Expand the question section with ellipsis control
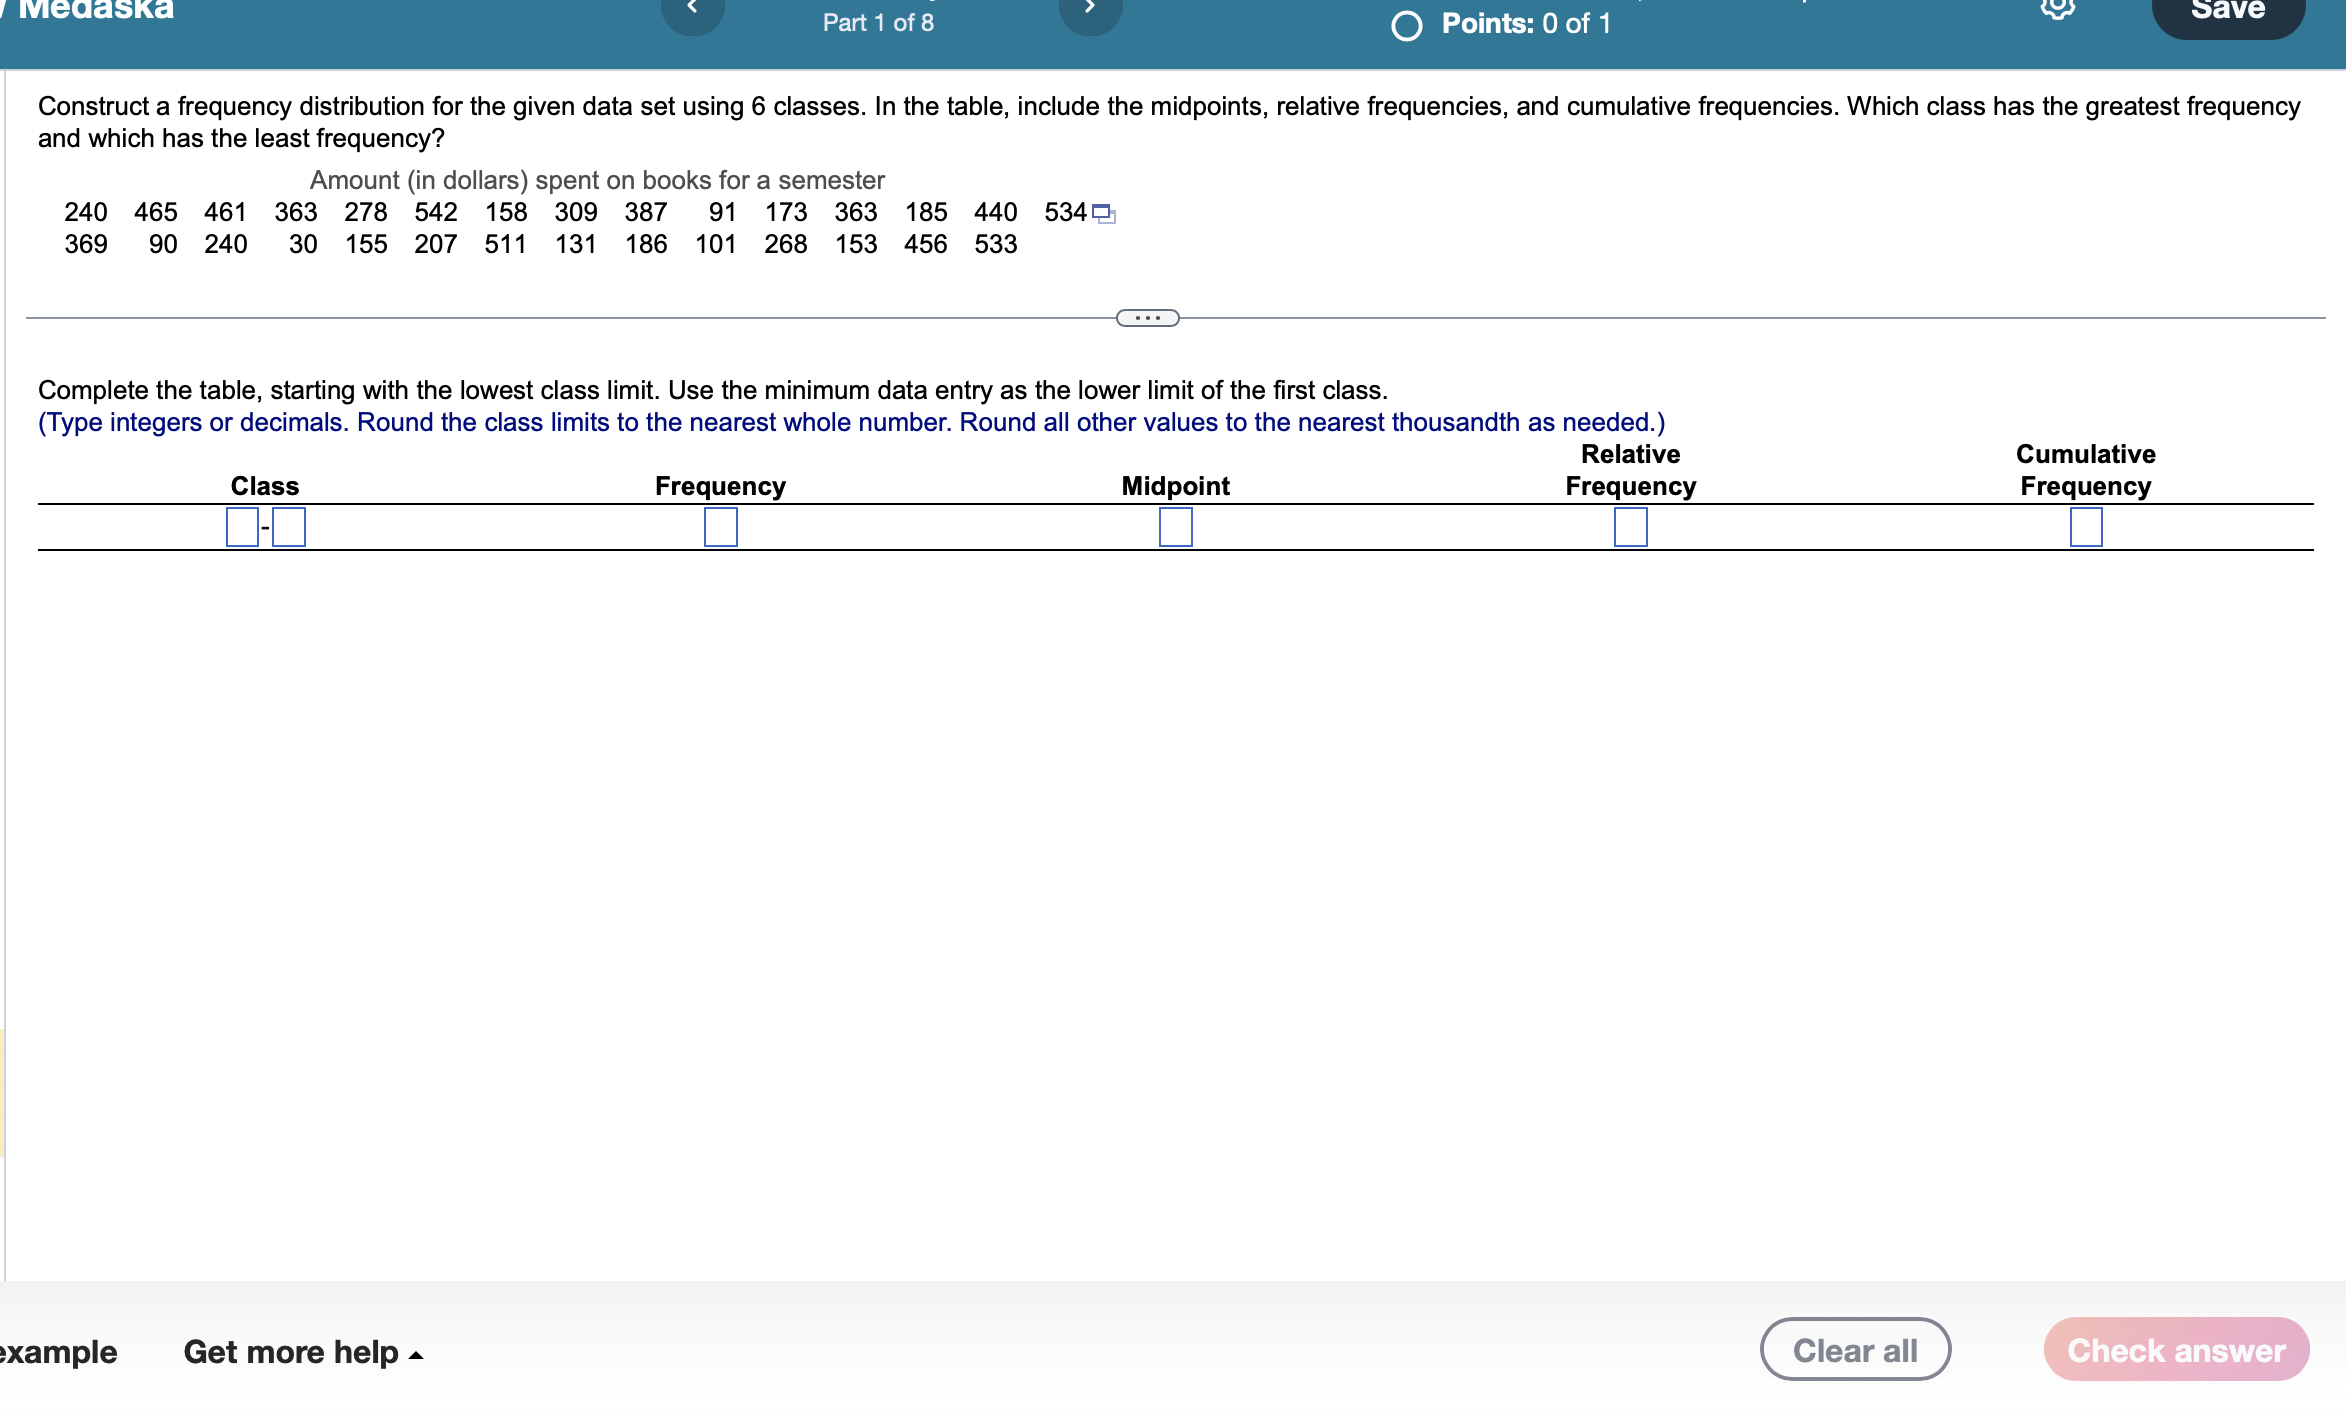Image resolution: width=2346 pixels, height=1427 pixels. [1148, 317]
